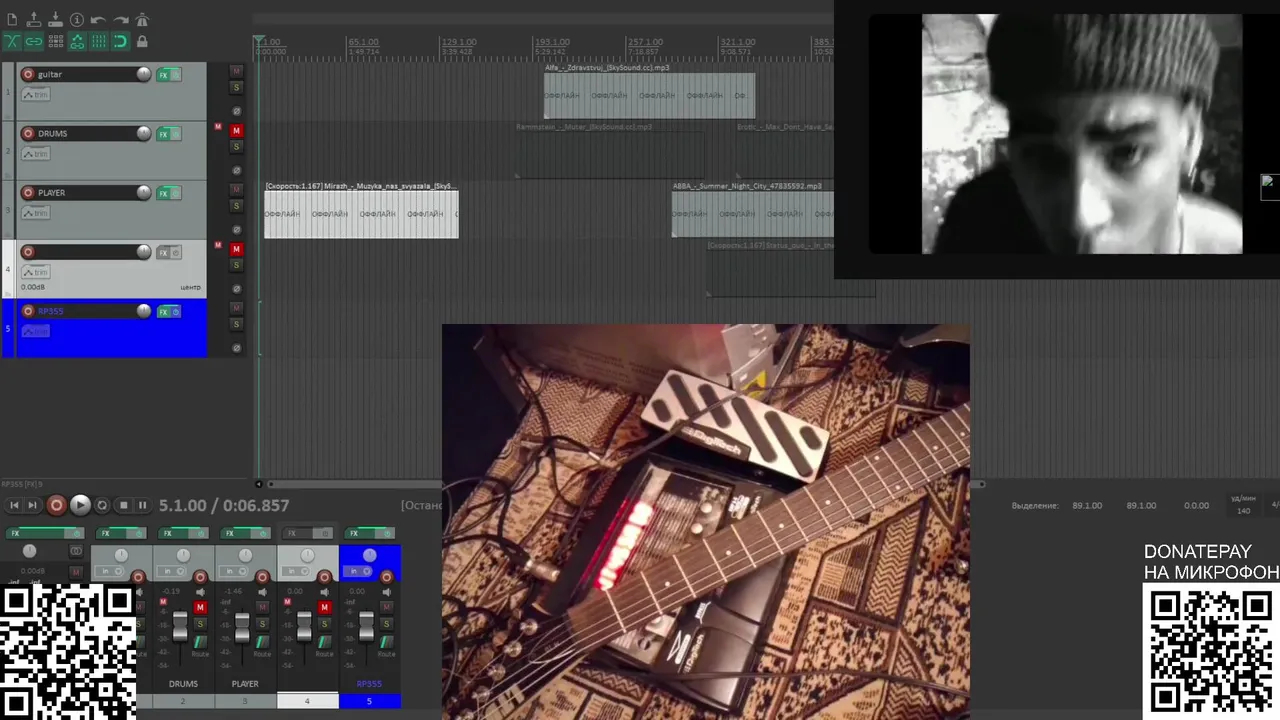Solo the RP355 track

(237, 325)
